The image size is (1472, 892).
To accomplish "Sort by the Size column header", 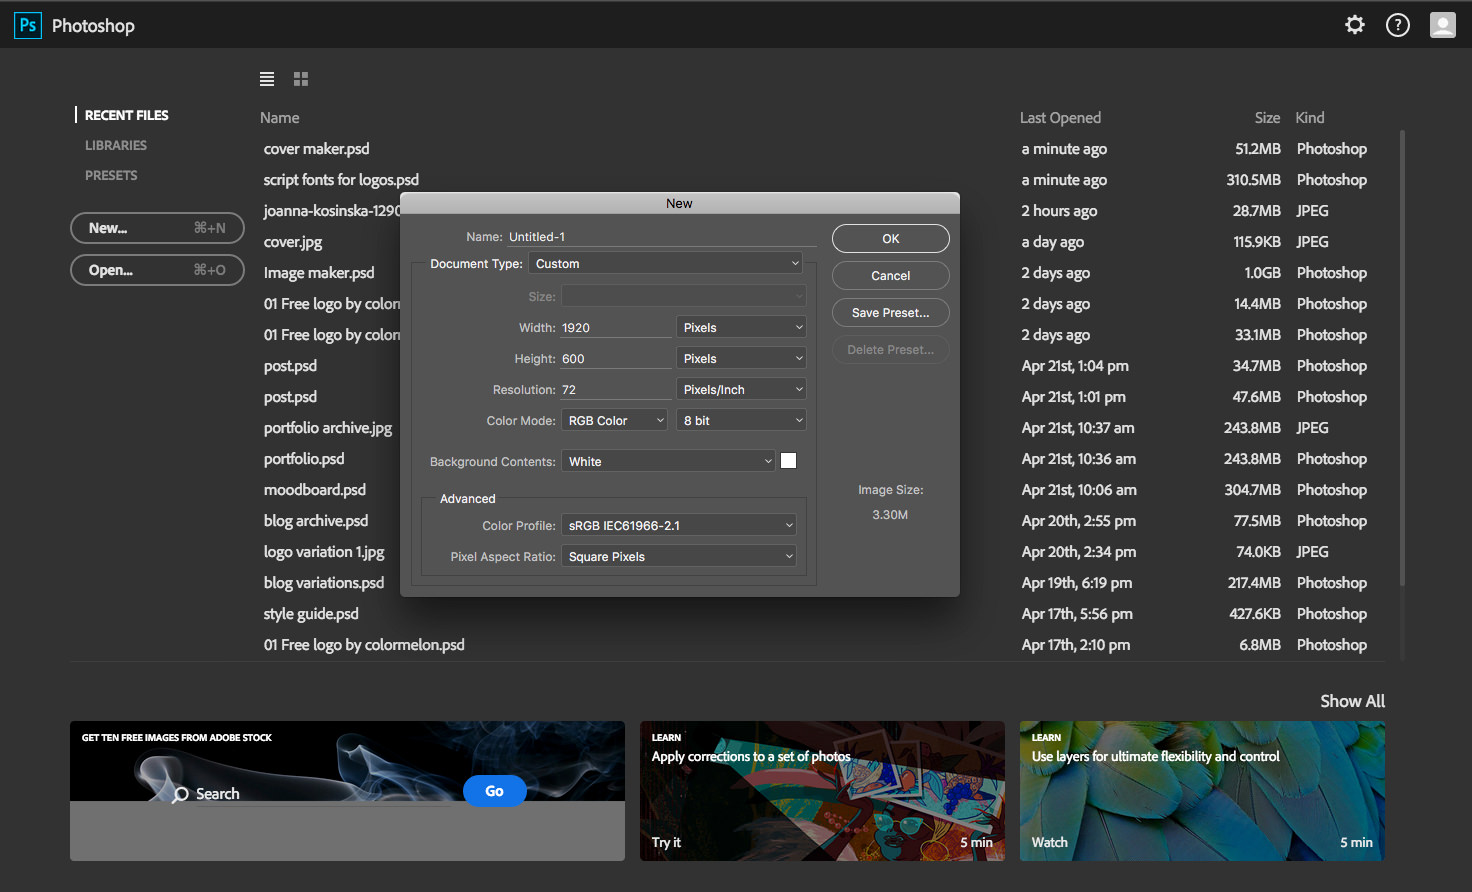I will click(x=1267, y=118).
